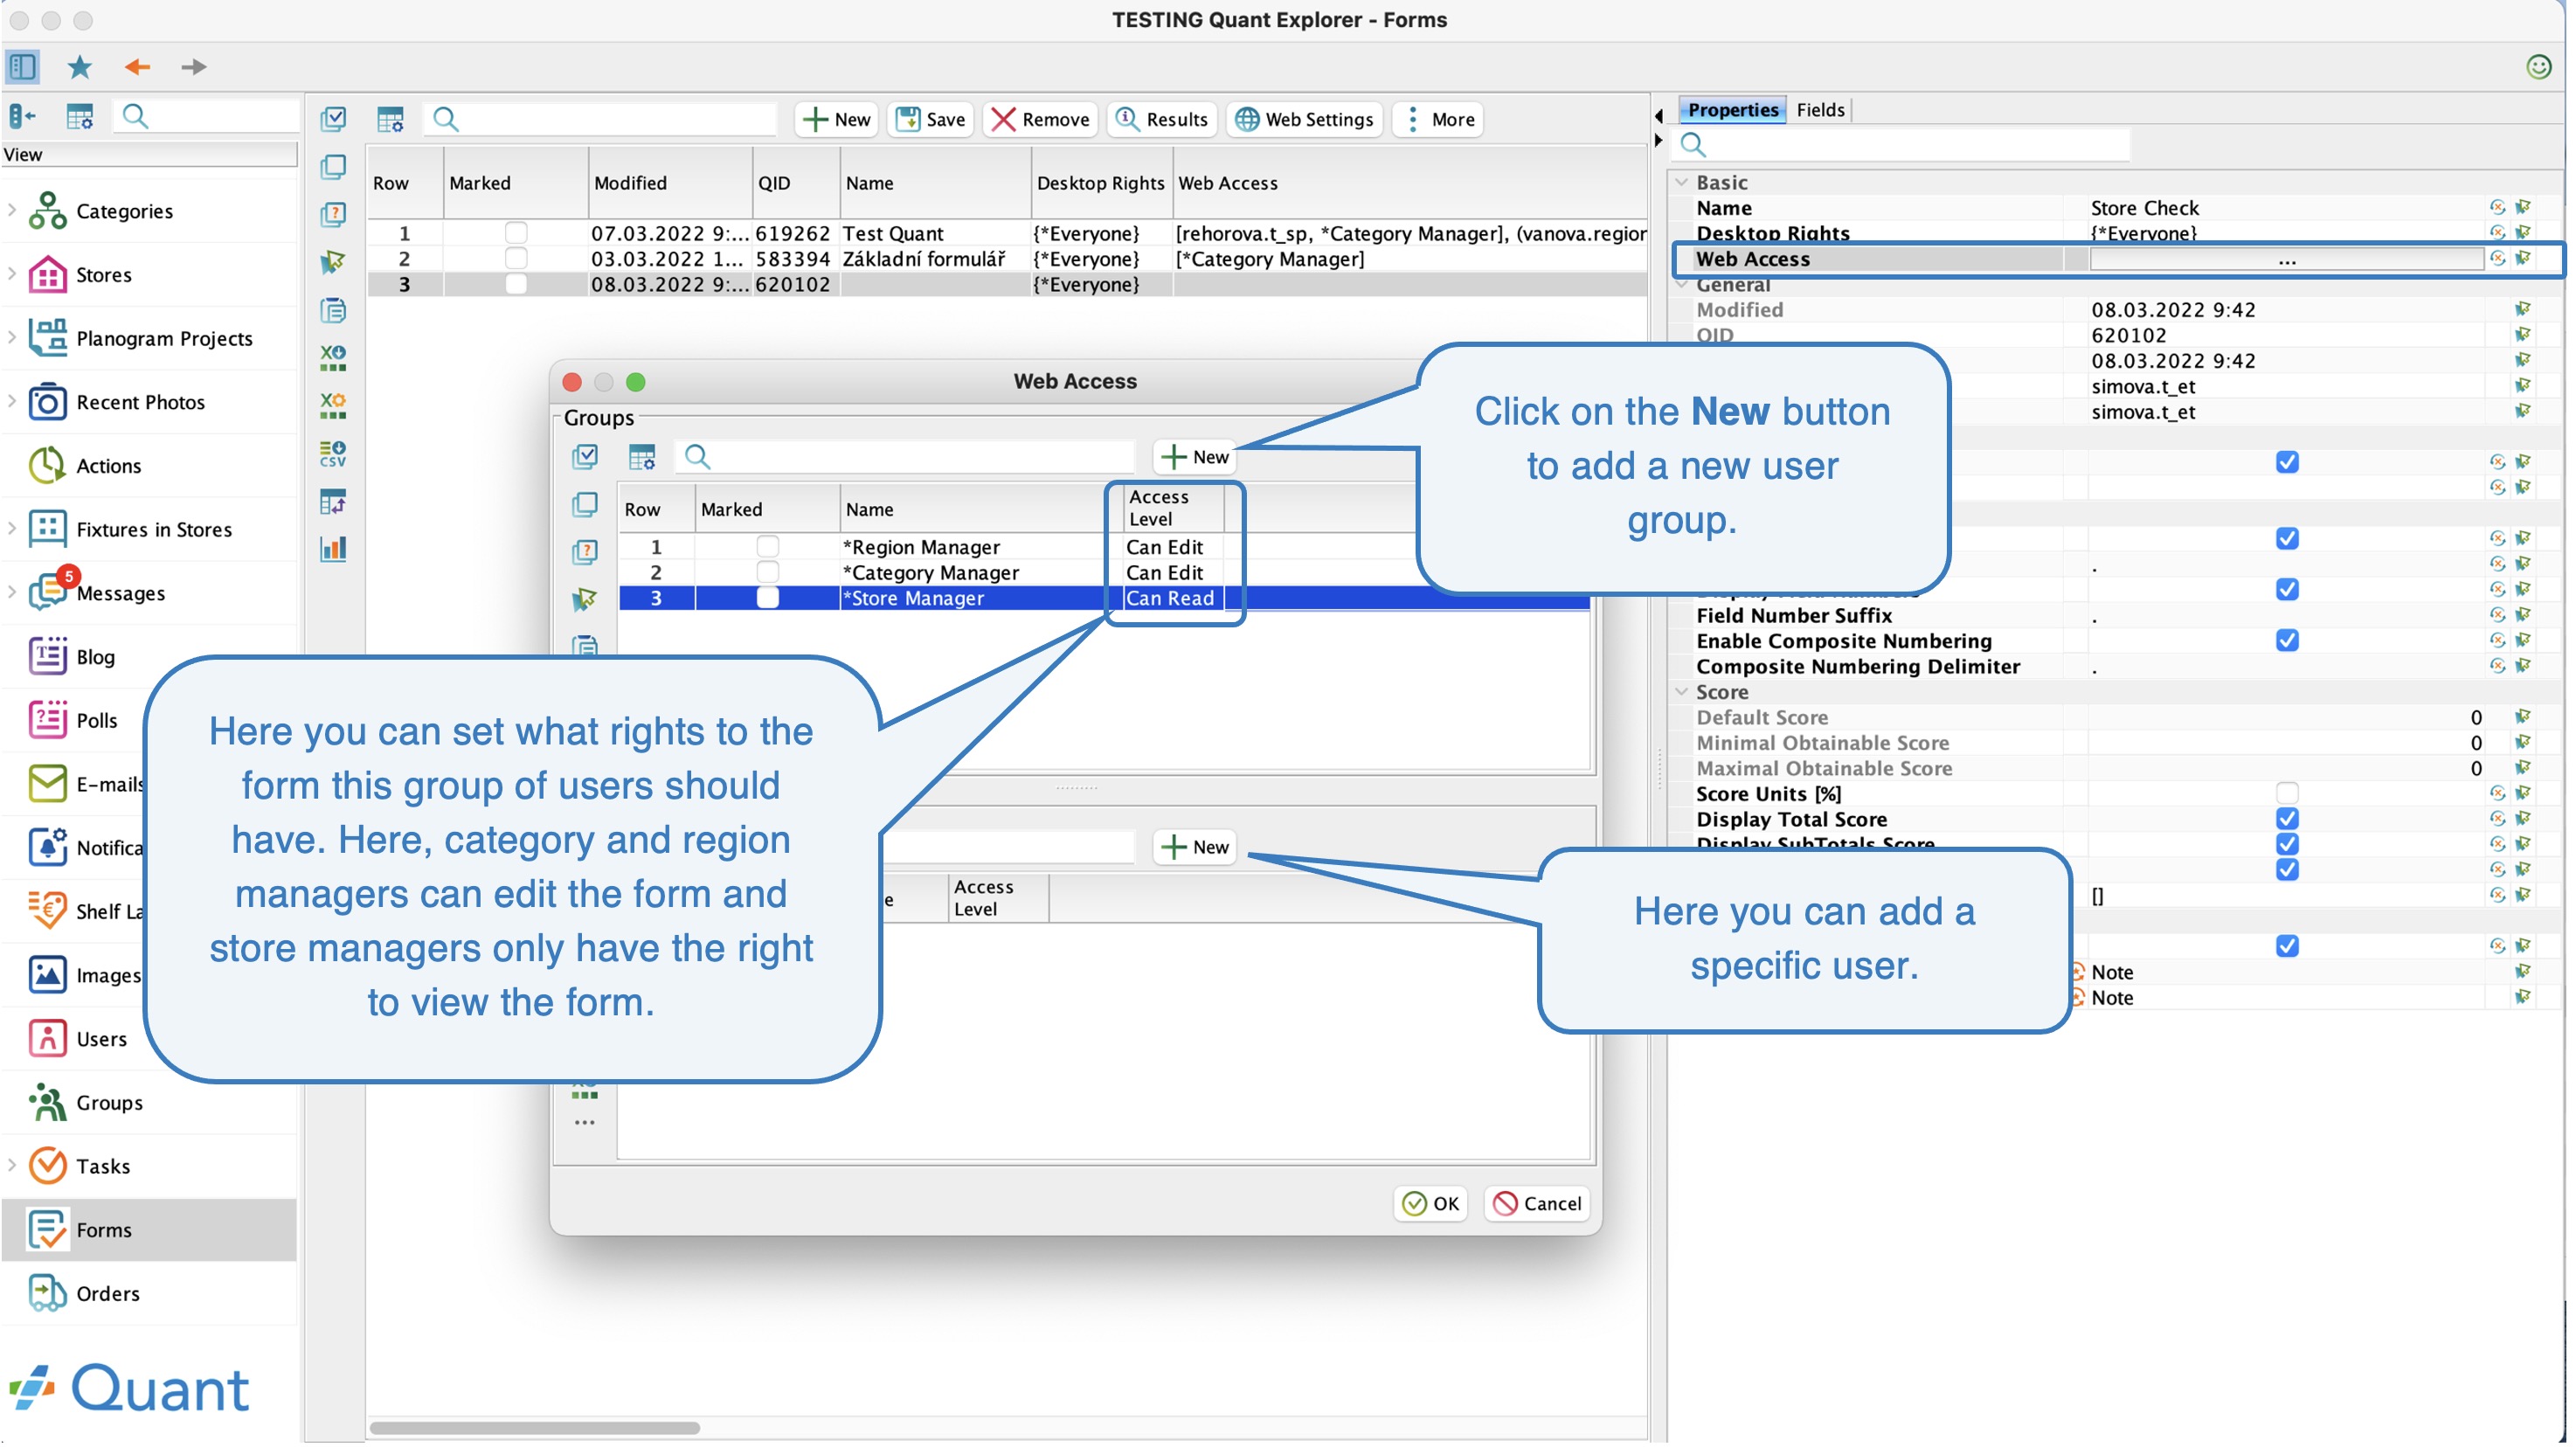
Task: Open Users in the sidebar
Action: [101, 1039]
